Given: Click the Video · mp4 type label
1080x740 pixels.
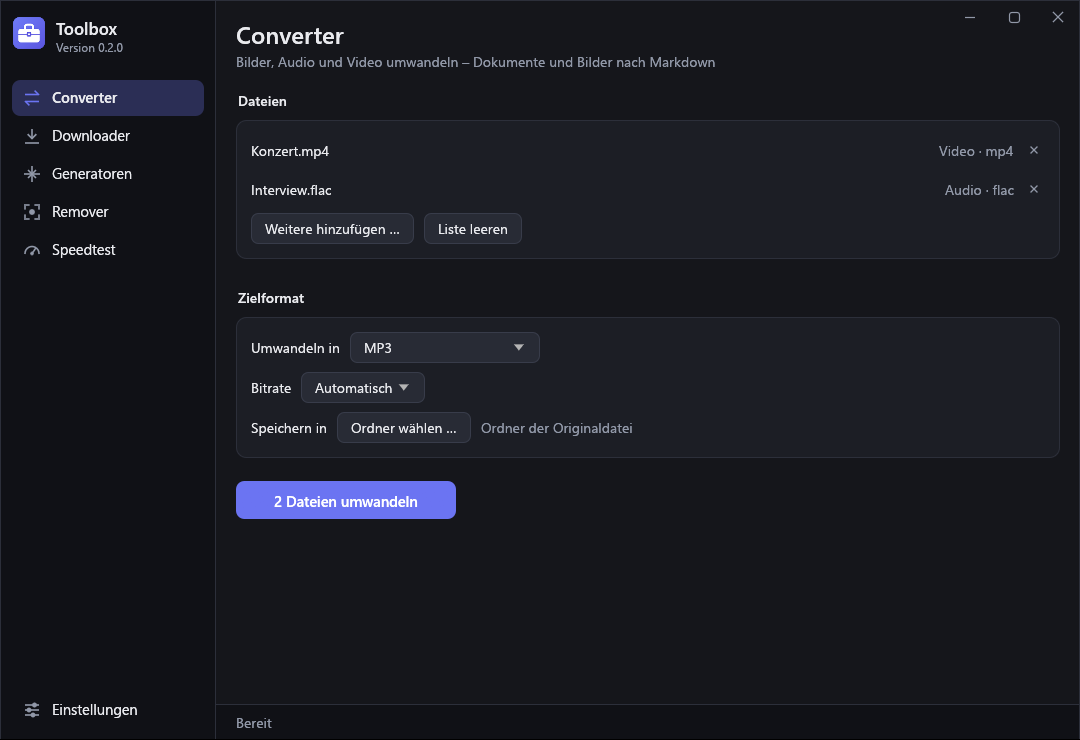Looking at the screenshot, I should [975, 151].
